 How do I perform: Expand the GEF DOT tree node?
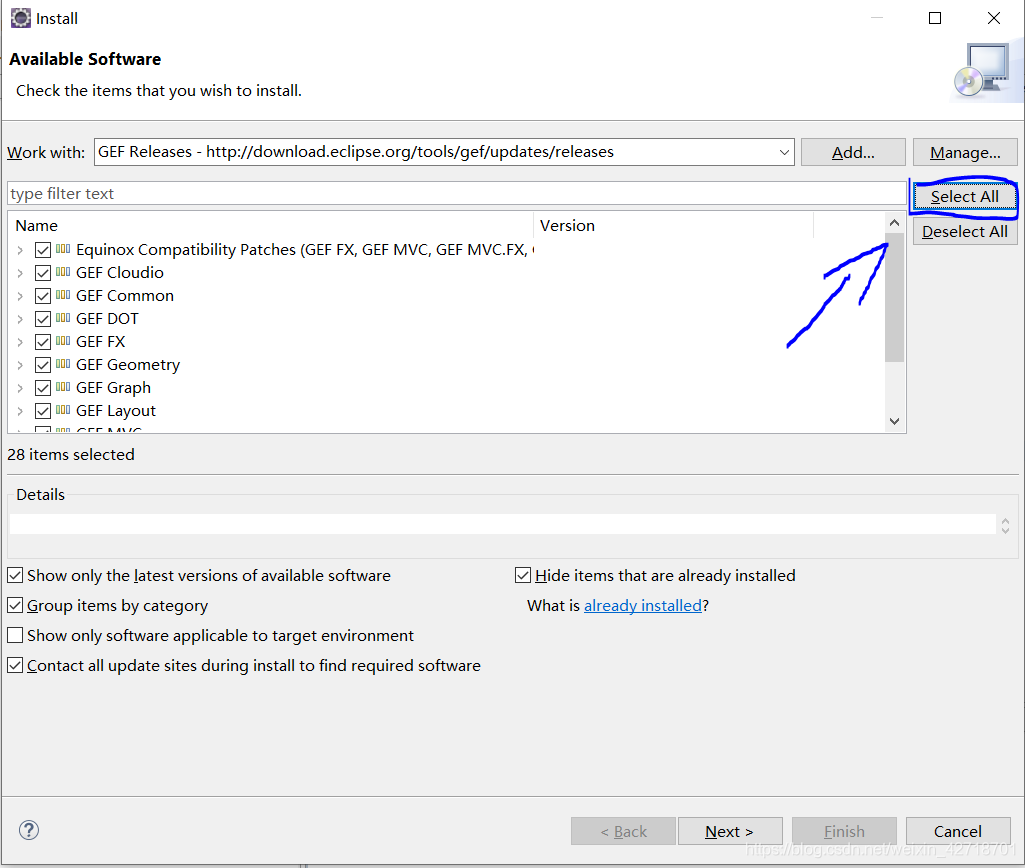pos(20,319)
